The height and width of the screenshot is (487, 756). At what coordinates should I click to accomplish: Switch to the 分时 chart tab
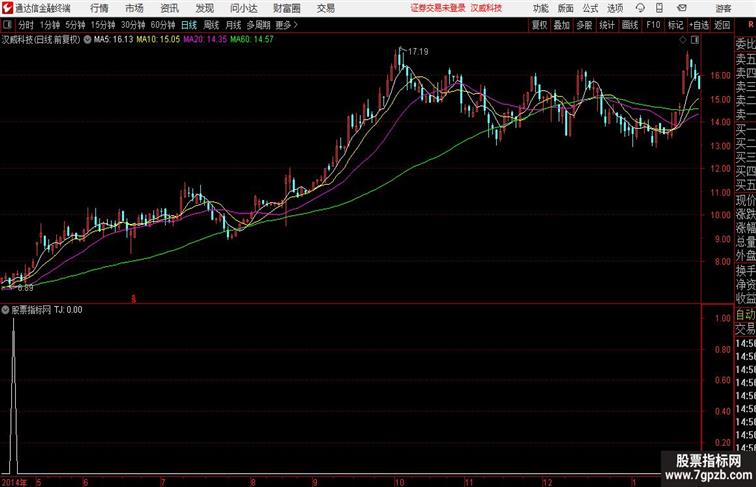pos(26,25)
